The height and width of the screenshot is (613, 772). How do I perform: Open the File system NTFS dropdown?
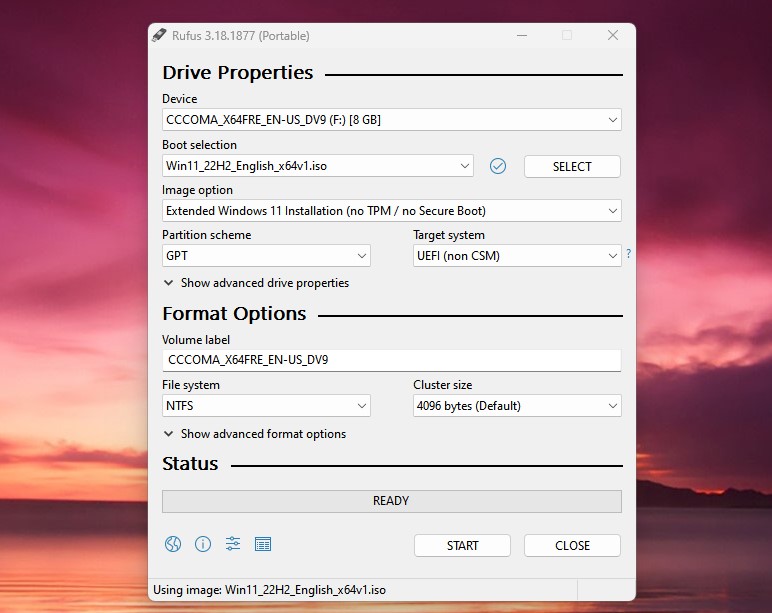[266, 406]
